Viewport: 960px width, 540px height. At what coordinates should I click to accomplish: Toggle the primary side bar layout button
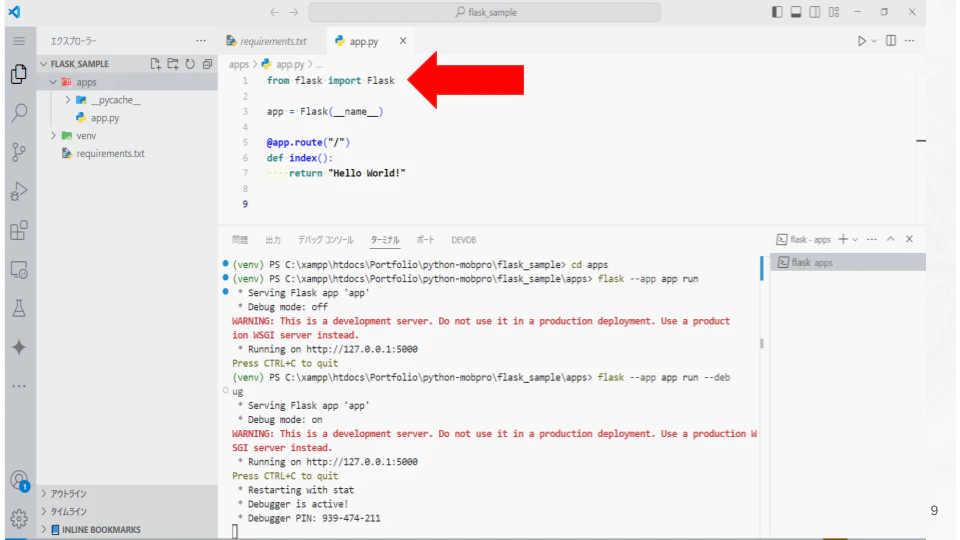[x=777, y=12]
